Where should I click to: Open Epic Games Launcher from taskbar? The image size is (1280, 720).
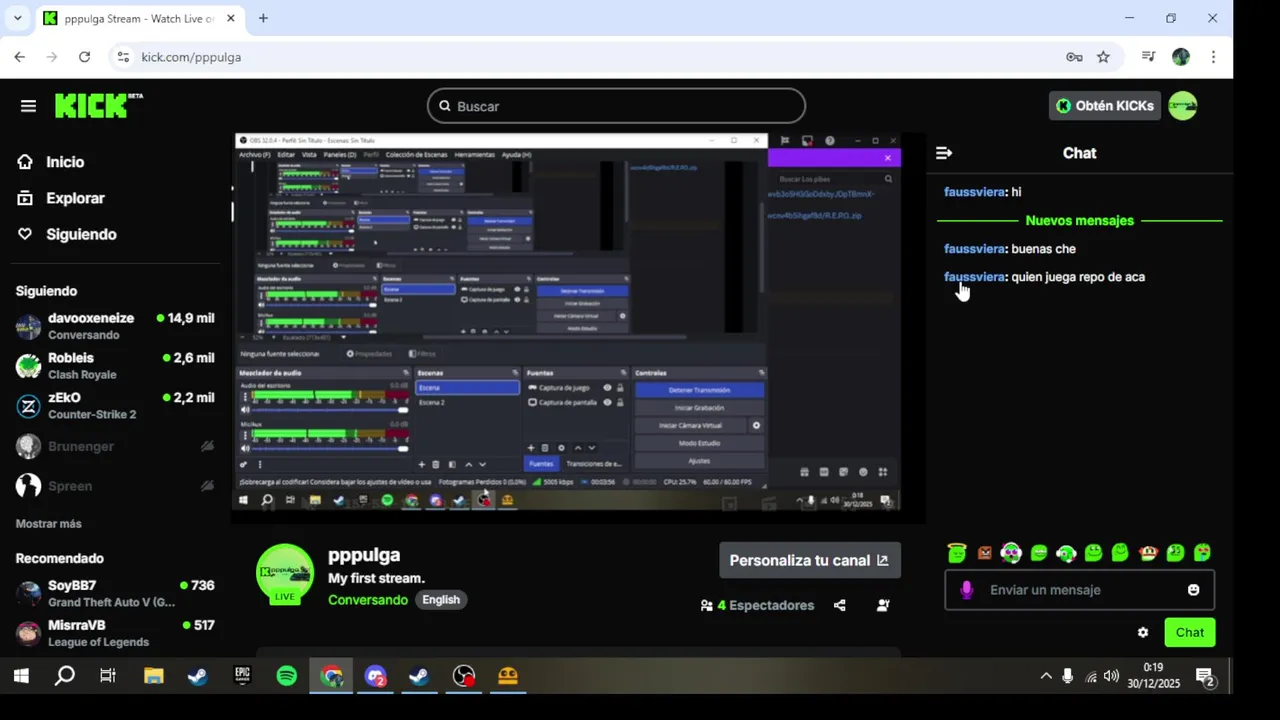(x=242, y=677)
